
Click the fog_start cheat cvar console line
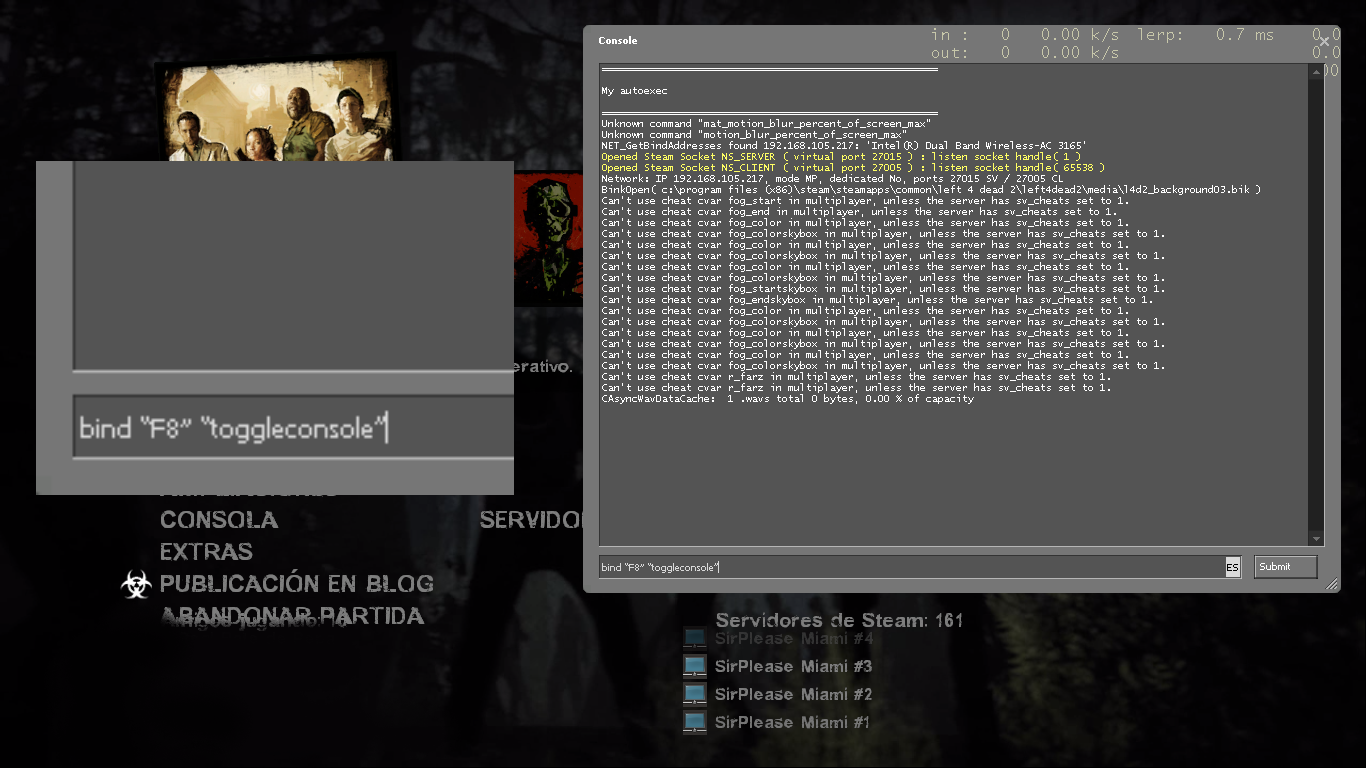pyautogui.click(x=865, y=201)
